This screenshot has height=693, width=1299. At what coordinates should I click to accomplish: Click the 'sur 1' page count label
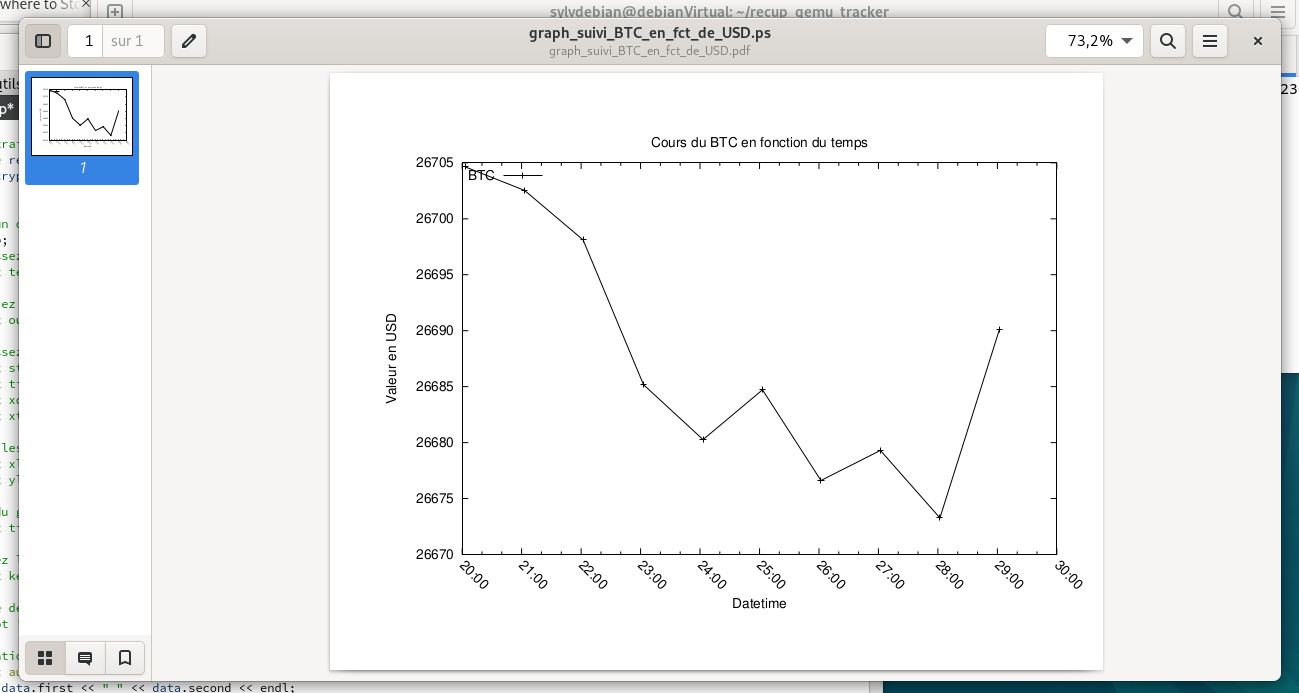pyautogui.click(x=127, y=41)
